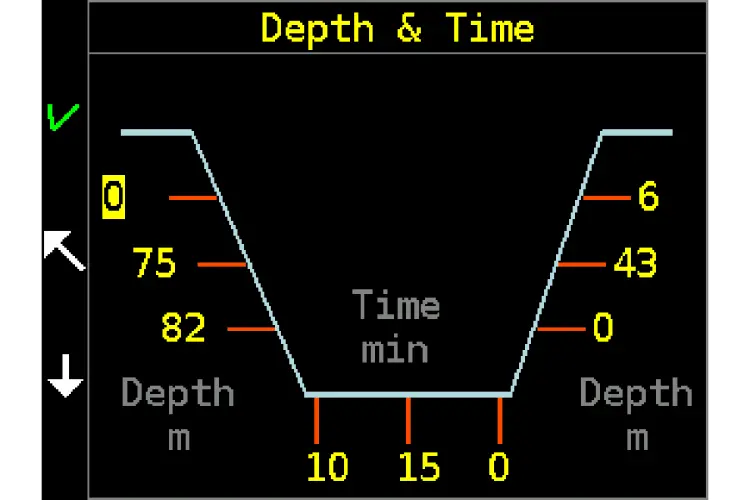The height and width of the screenshot is (500, 750).
Task: Click the orange tick marker beside 43
Action: pos(581,265)
